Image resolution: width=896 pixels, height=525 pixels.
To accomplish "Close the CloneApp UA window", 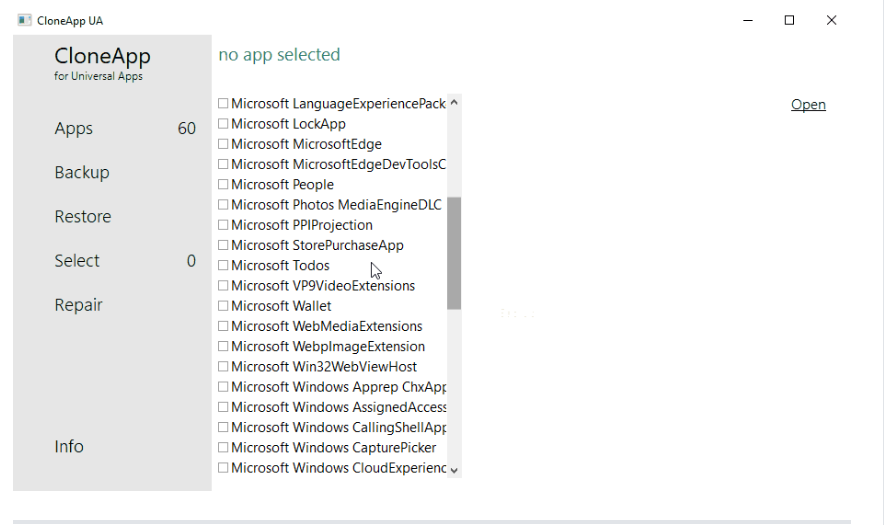I will (831, 21).
